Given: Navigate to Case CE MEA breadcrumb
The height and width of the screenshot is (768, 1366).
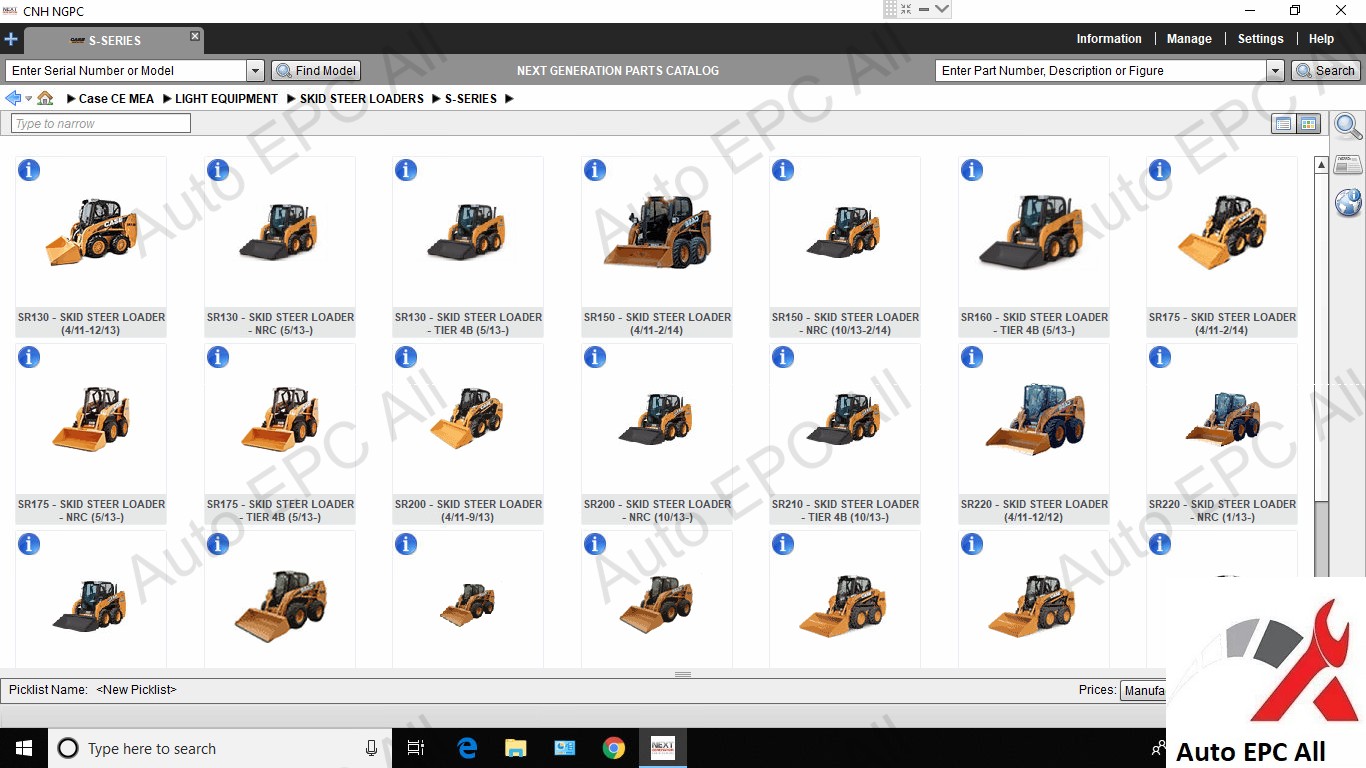Looking at the screenshot, I should click(116, 99).
